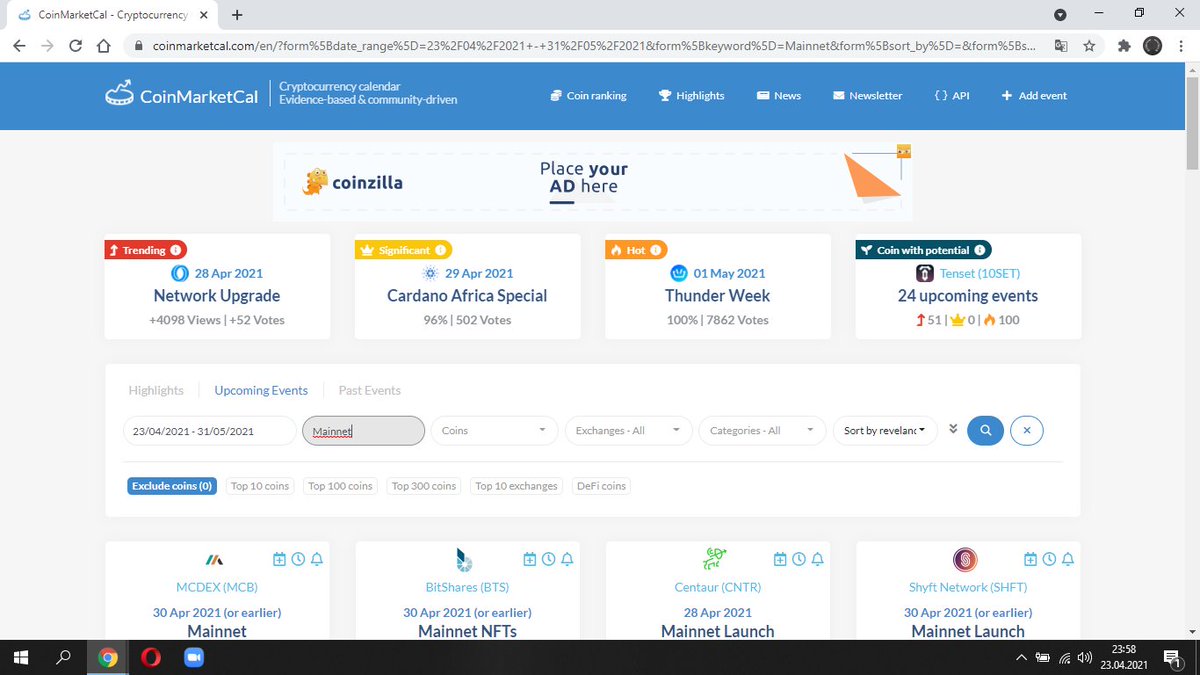Click the MCDEX coin logo

[x=216, y=560]
